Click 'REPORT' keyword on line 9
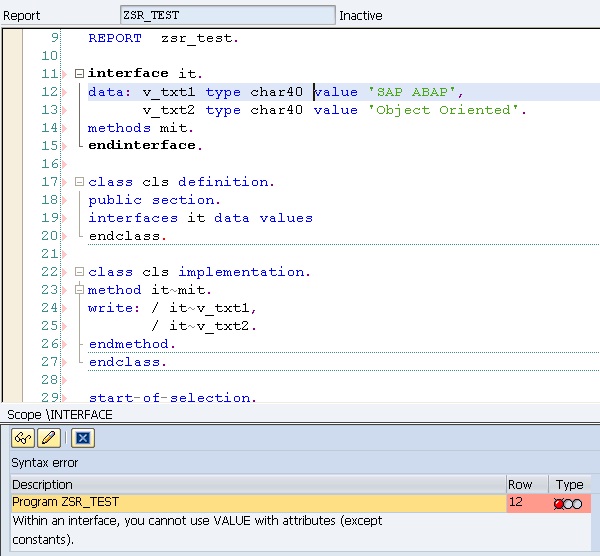This screenshot has width=600, height=556. (115, 38)
